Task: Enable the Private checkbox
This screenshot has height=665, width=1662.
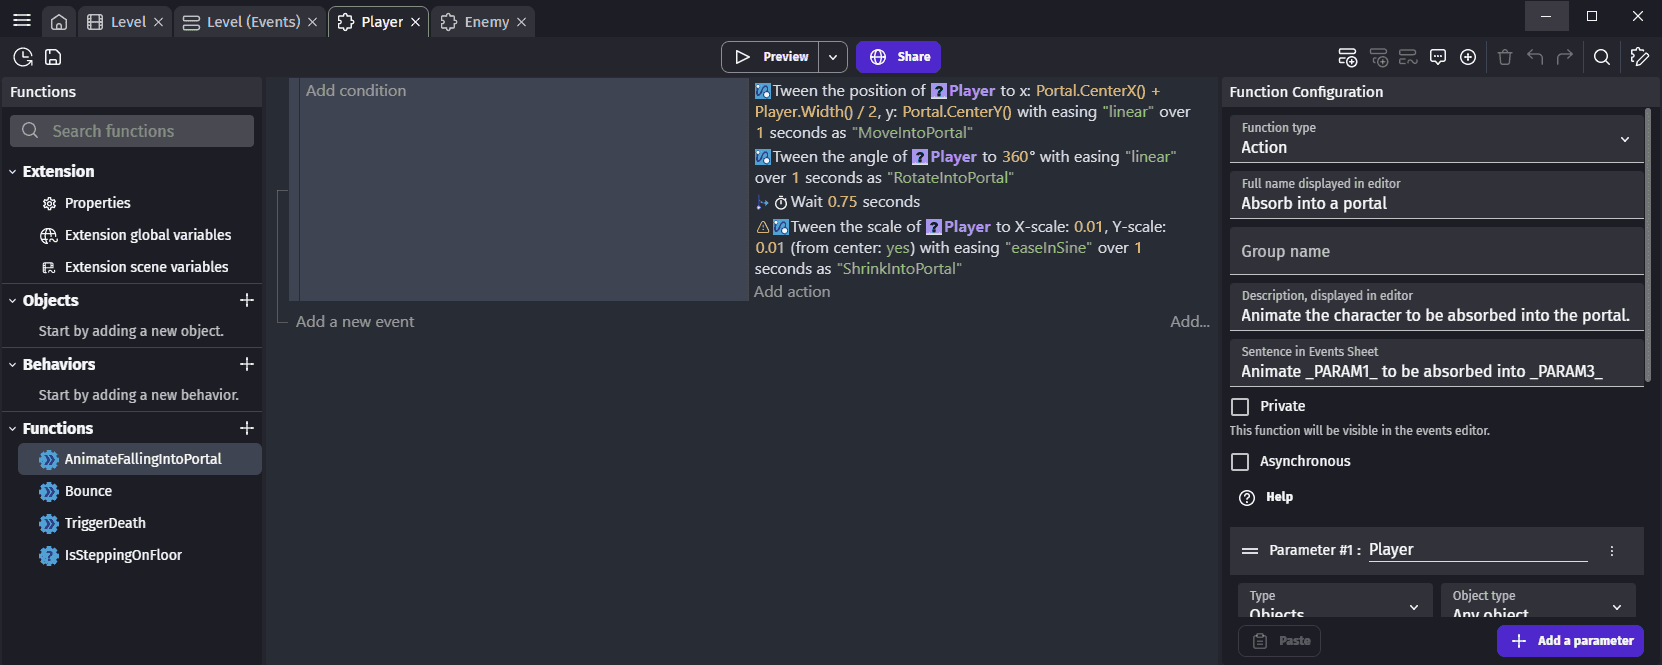Action: point(1240,406)
